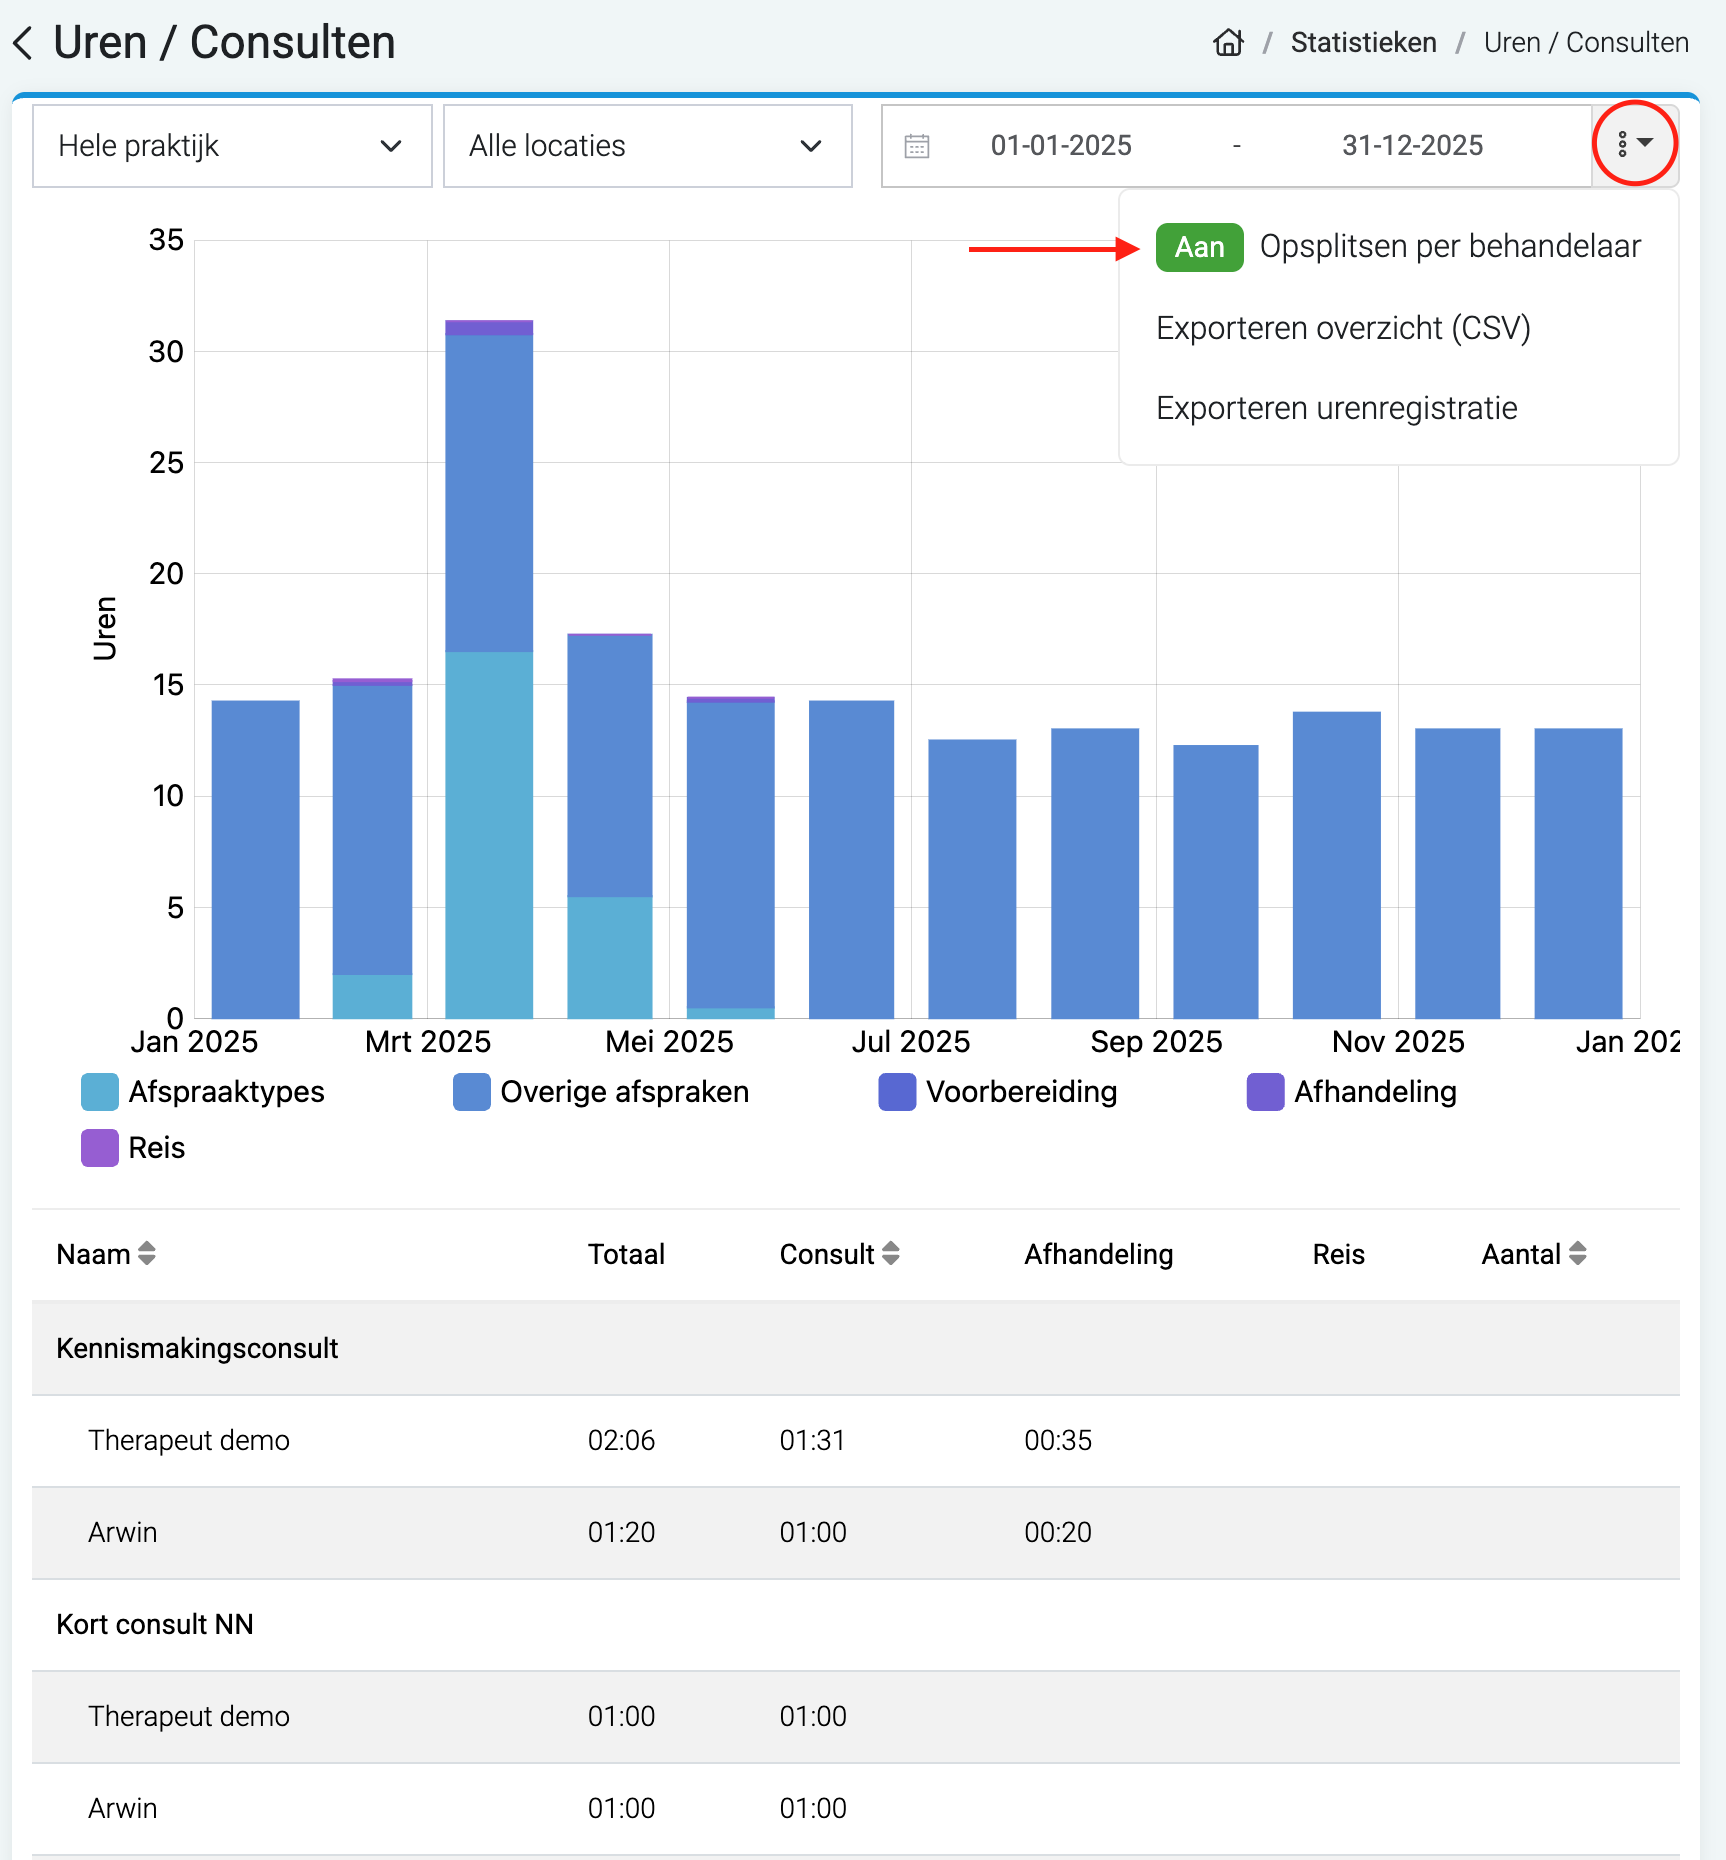
Task: Toggle Voorbereiding series in legend
Action: [x=998, y=1091]
